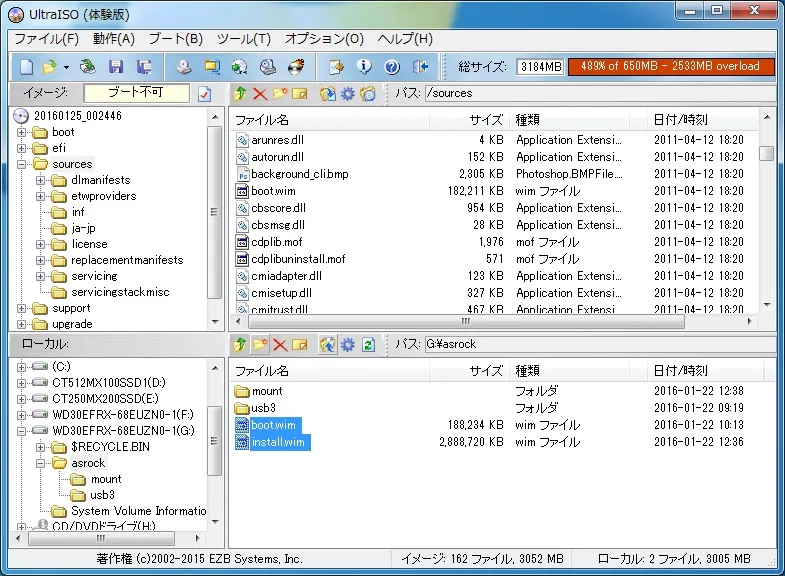
Task: Expand the support folder node
Action: tap(21, 309)
